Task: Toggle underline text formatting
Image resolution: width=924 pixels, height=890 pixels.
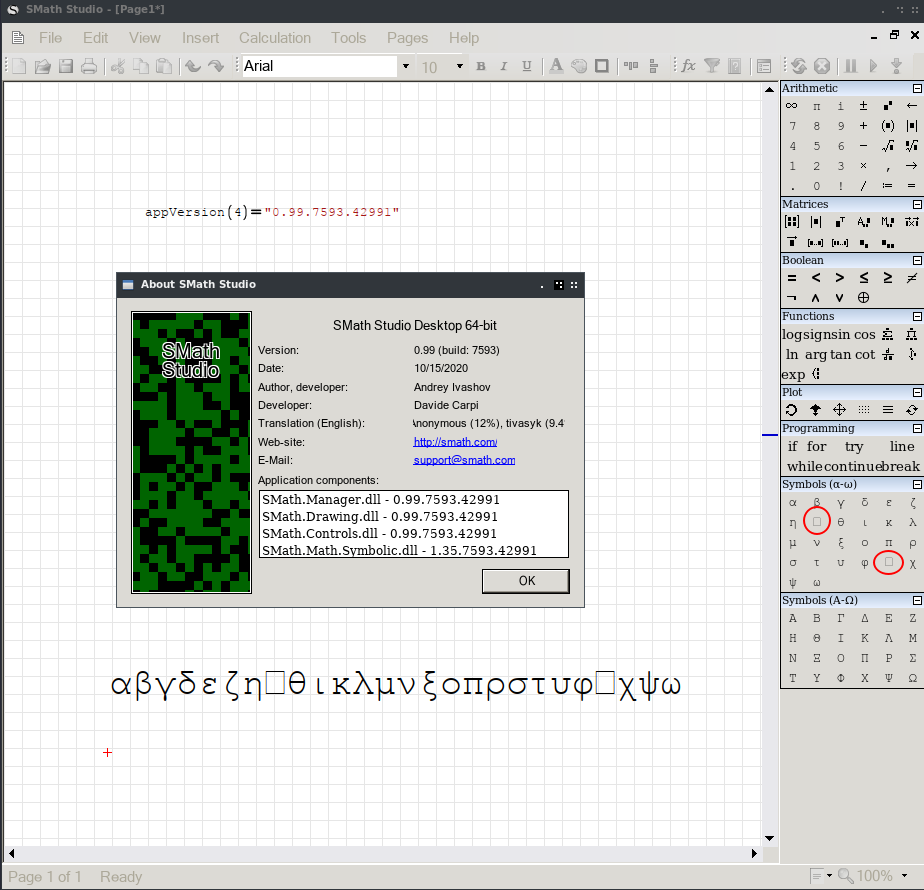Action: point(526,66)
